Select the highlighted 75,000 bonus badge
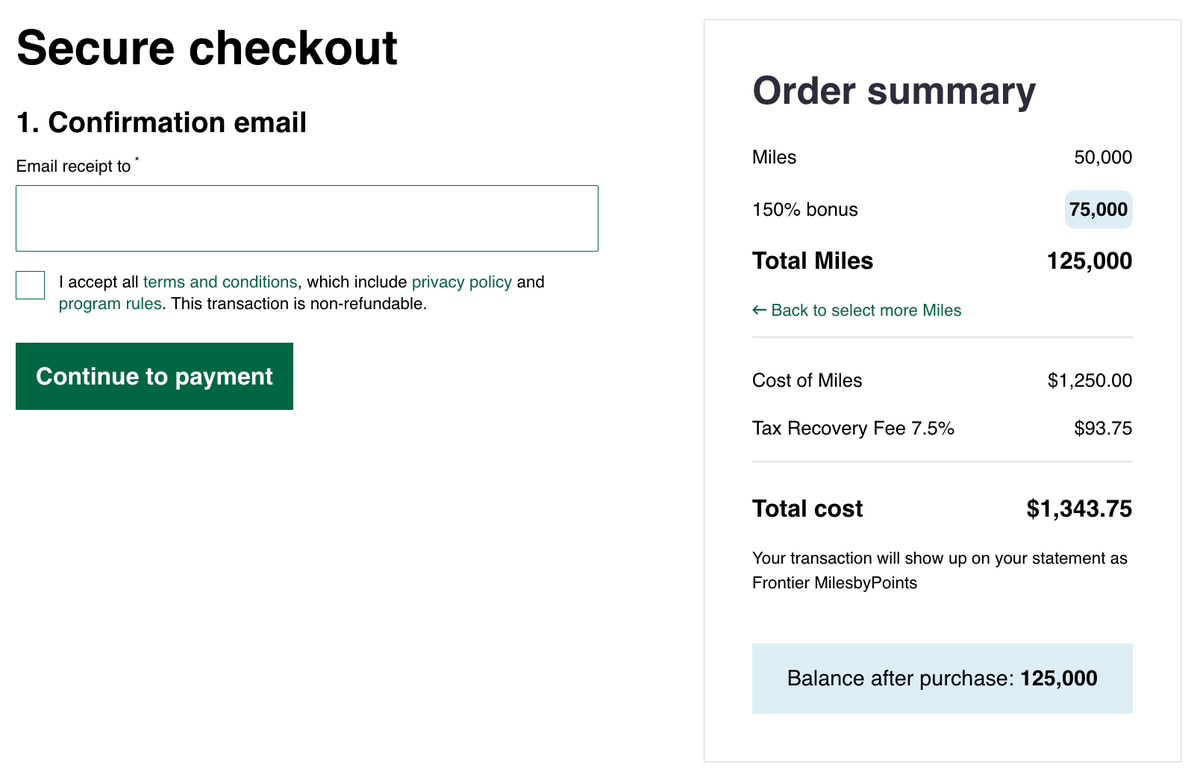This screenshot has width=1200, height=775. pyautogui.click(x=1098, y=209)
